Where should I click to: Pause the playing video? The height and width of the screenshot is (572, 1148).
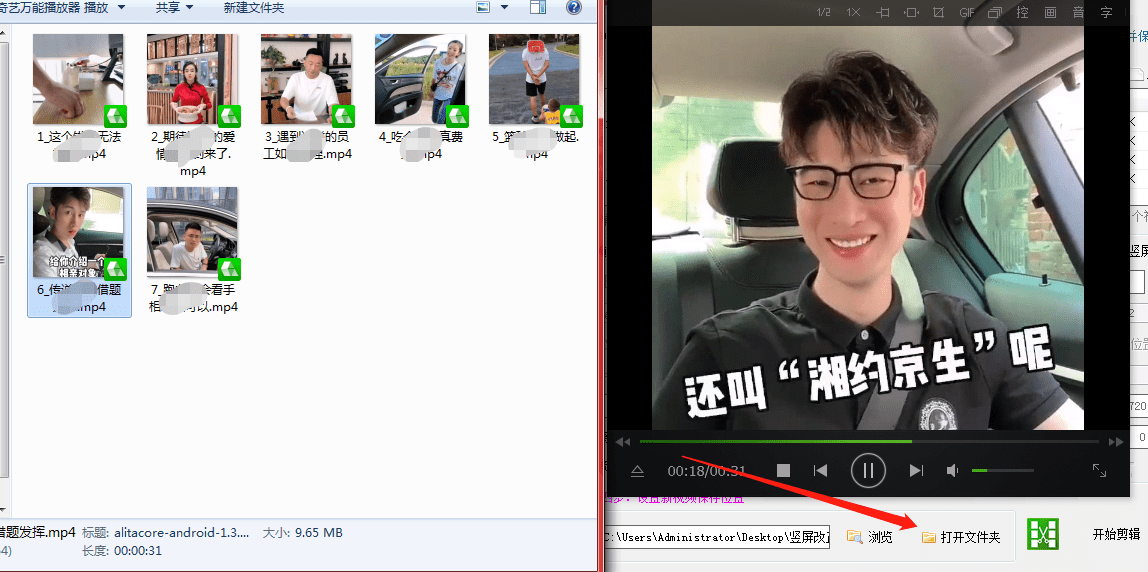point(868,470)
